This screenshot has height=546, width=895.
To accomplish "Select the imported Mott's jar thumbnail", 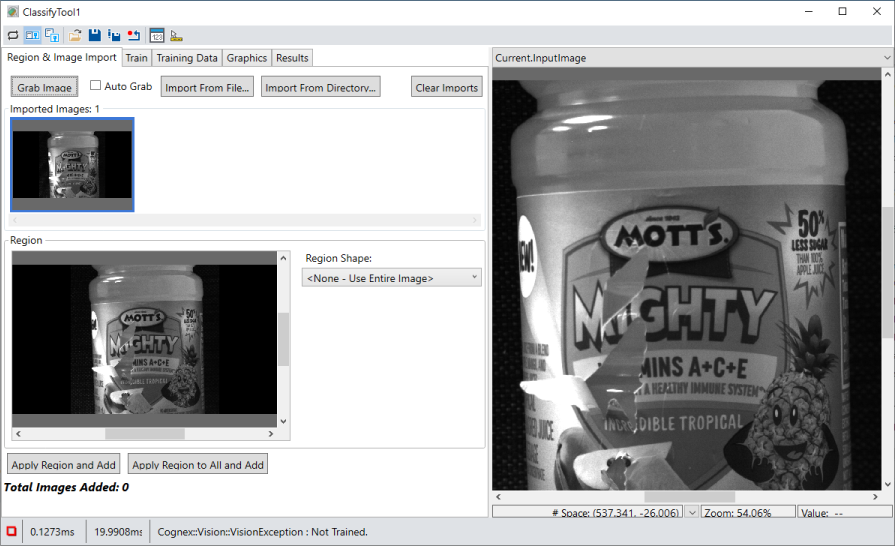I will 72,164.
